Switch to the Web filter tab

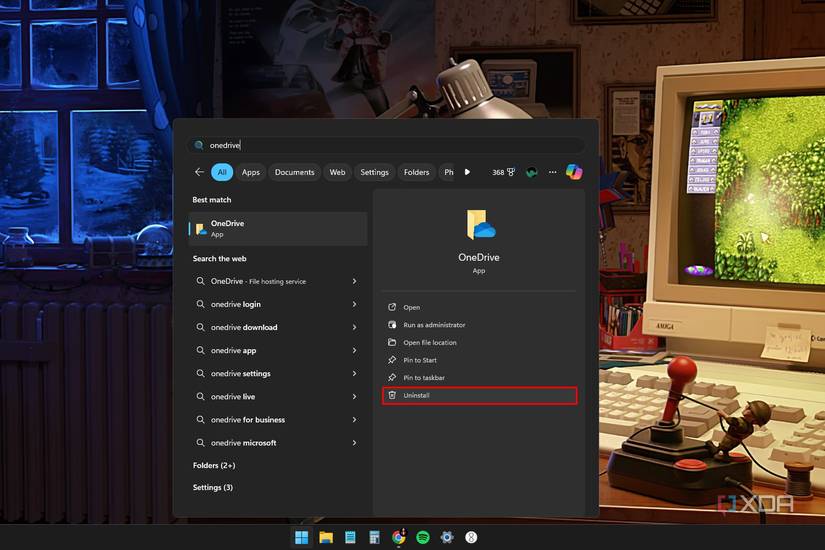pyautogui.click(x=337, y=172)
